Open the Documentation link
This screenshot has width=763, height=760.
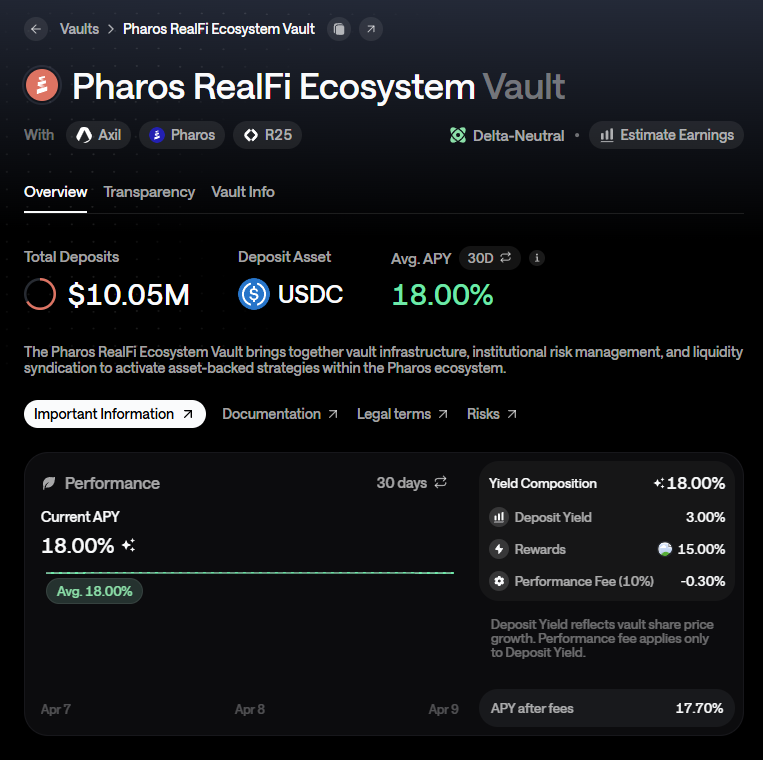point(280,414)
